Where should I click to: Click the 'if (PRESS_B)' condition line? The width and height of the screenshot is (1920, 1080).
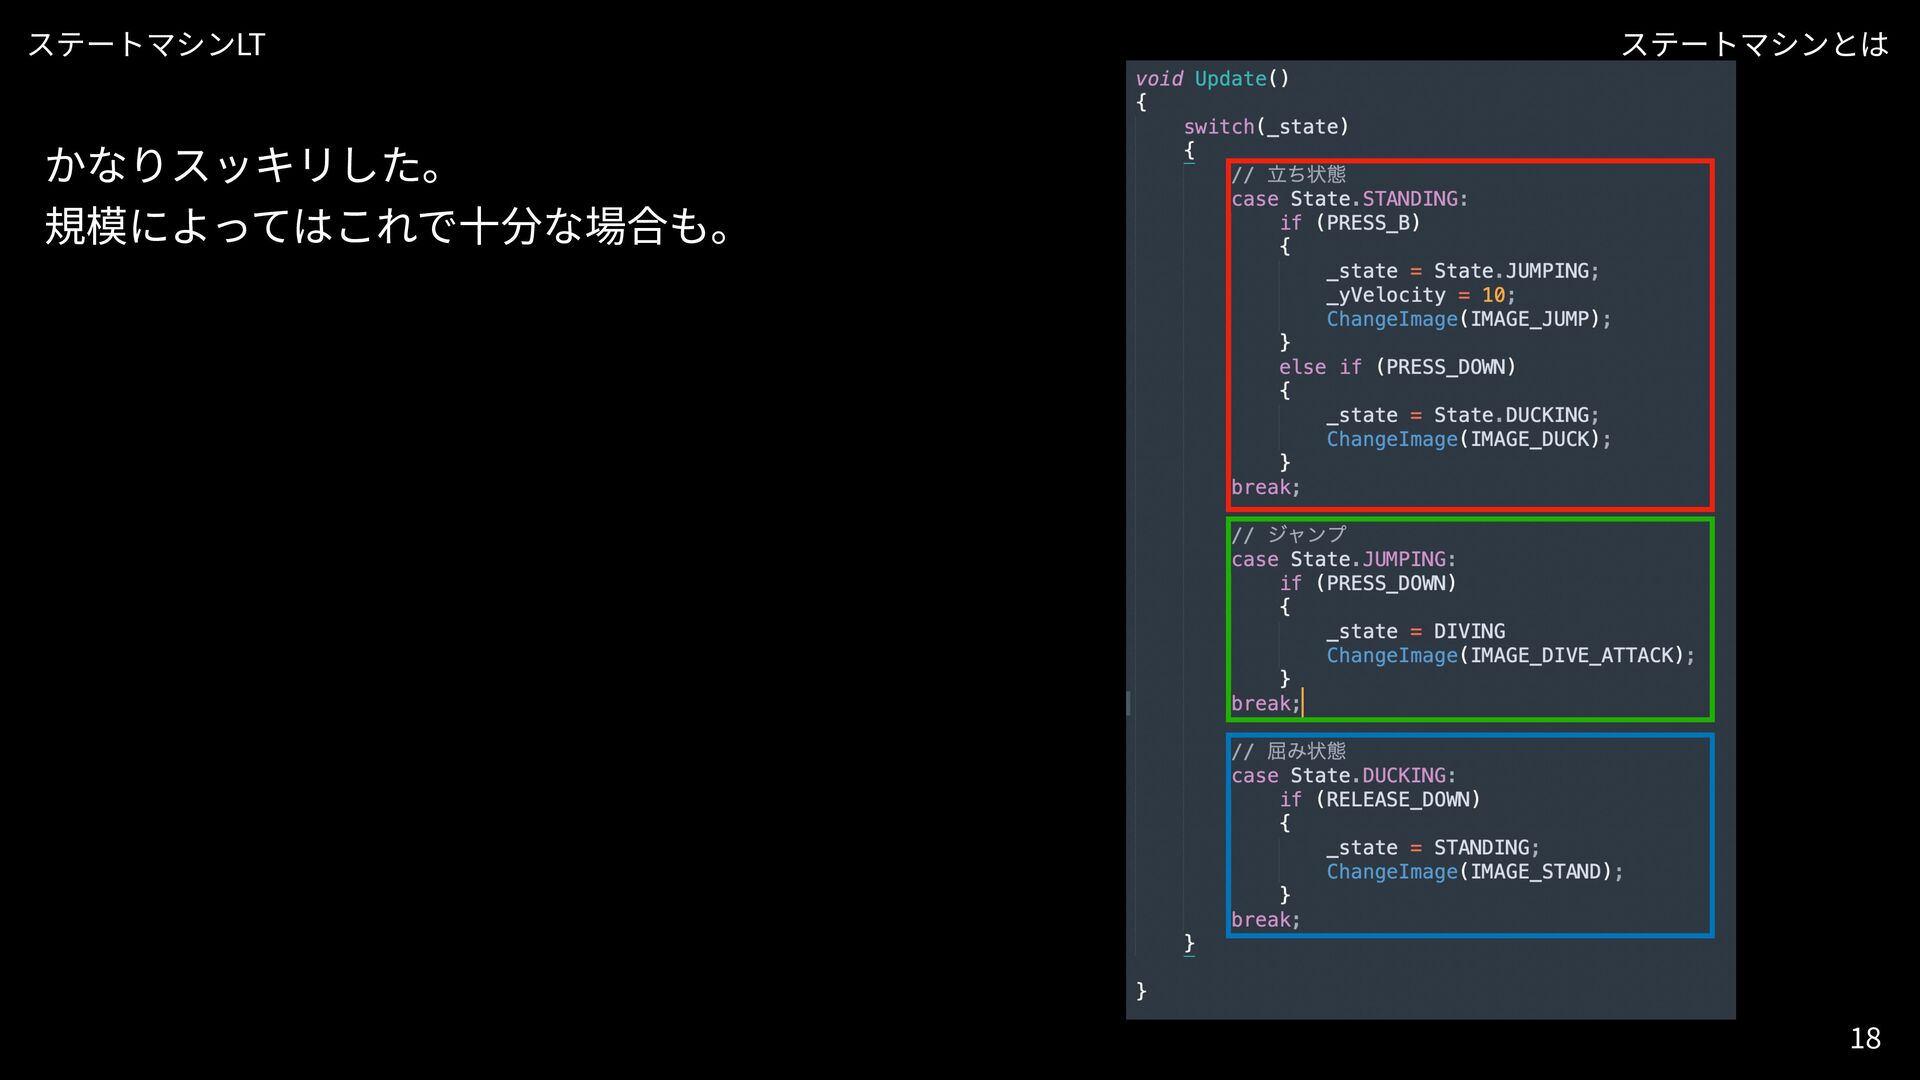point(1349,223)
